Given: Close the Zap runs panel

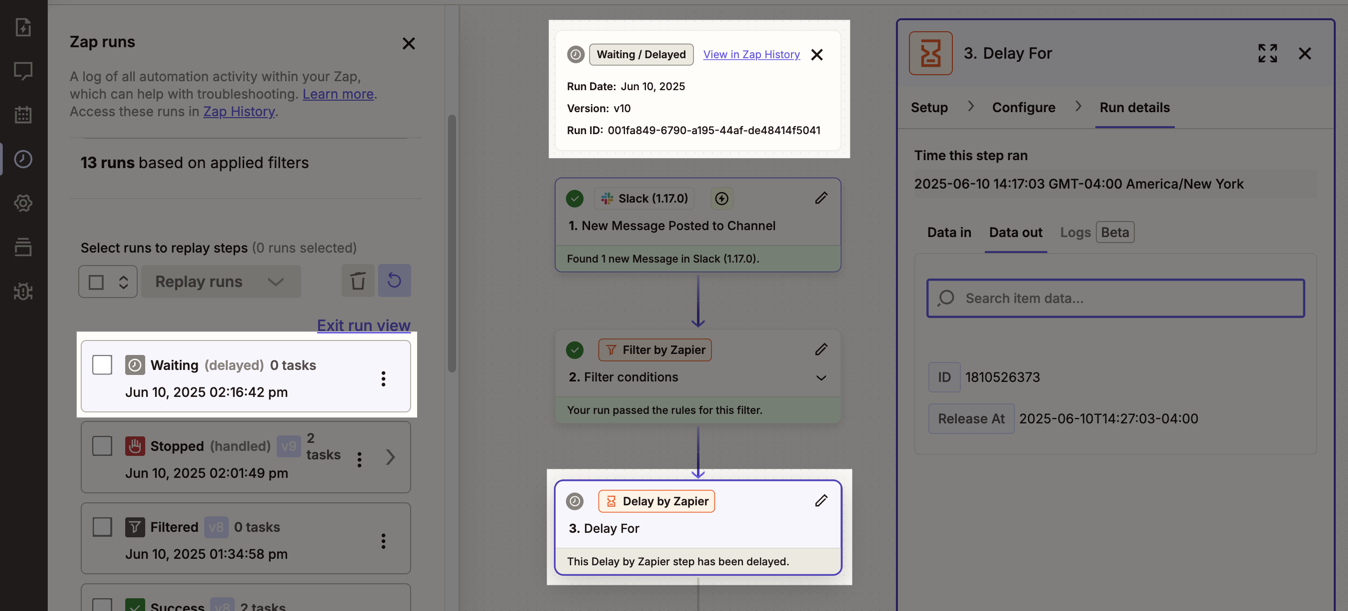Looking at the screenshot, I should [x=408, y=43].
